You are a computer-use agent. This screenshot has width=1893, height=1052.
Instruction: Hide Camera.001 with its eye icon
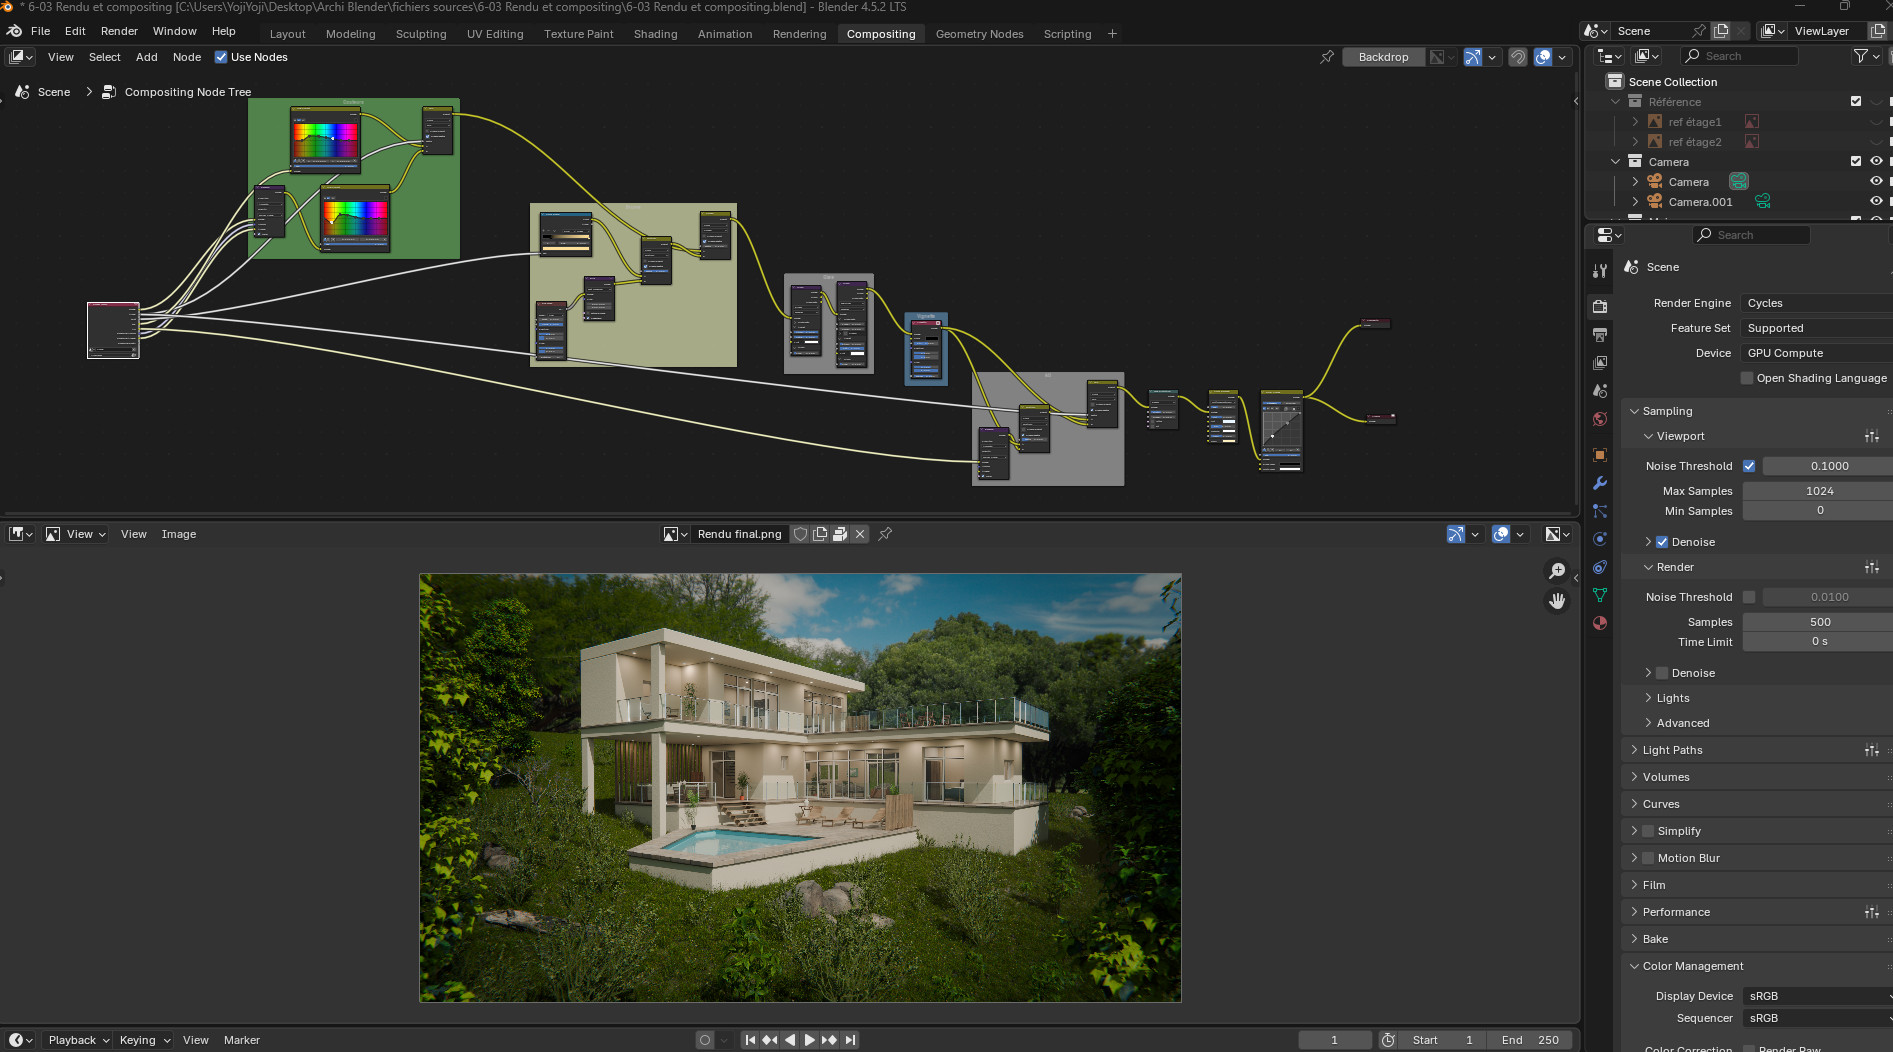coord(1876,201)
